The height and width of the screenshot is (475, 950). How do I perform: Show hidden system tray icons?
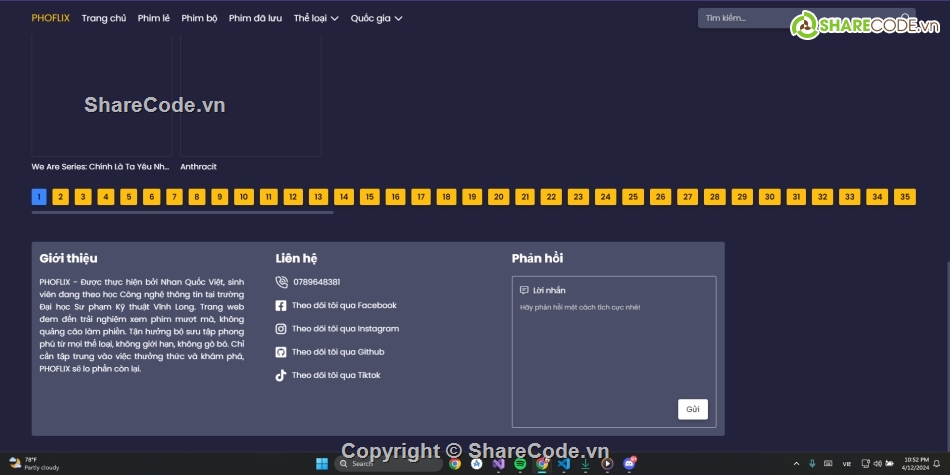[x=796, y=464]
